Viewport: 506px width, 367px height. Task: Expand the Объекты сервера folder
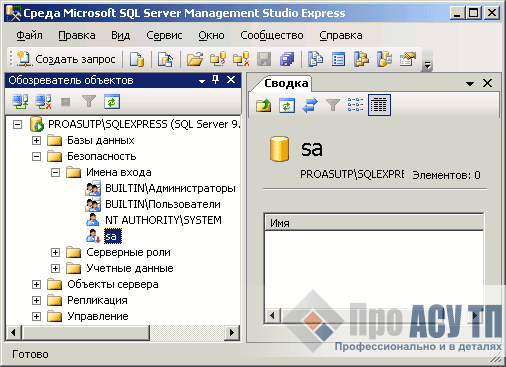(x=36, y=284)
